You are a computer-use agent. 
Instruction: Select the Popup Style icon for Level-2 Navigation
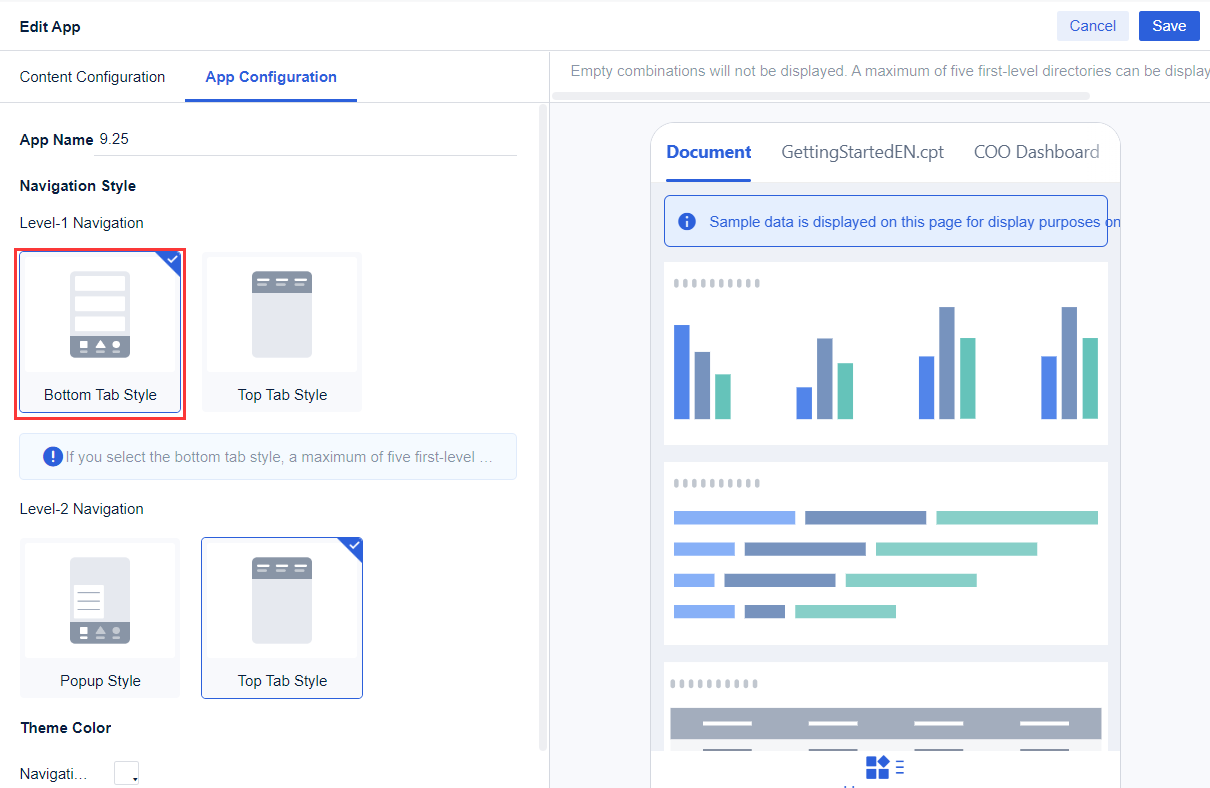99,599
